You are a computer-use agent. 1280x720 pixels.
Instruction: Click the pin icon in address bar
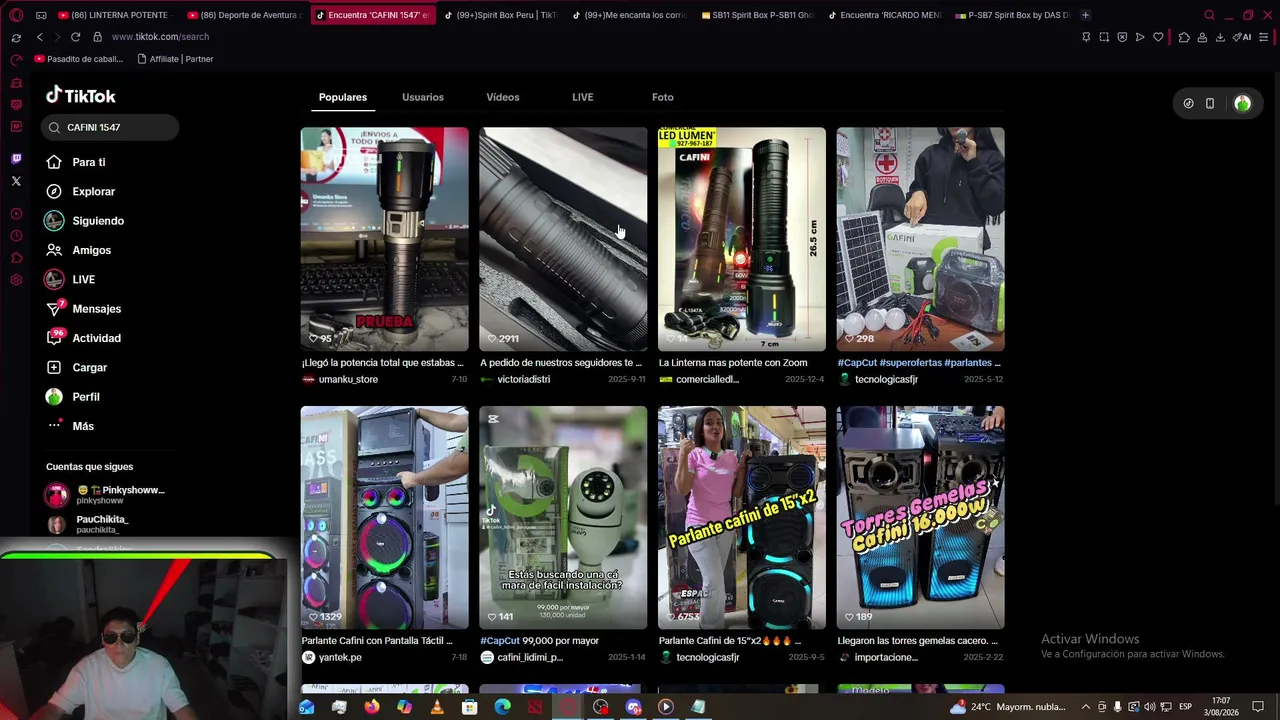click(1086, 37)
